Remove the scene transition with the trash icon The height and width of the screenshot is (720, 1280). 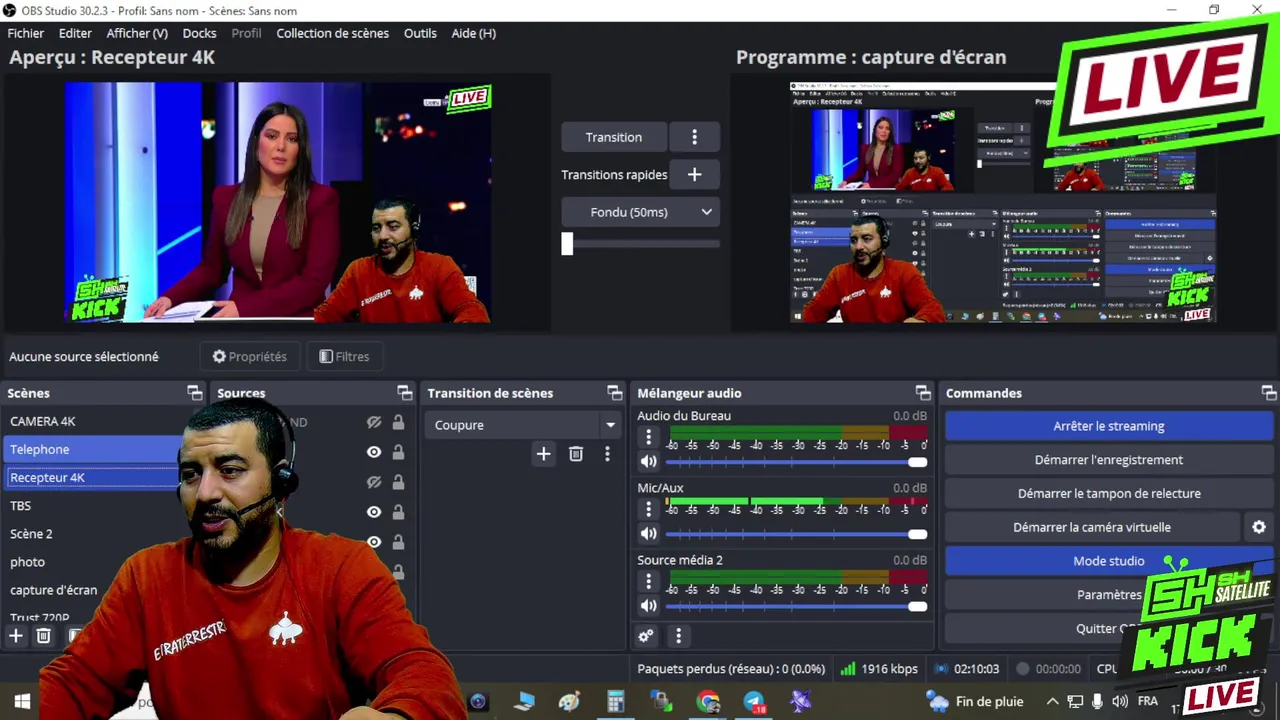tap(576, 454)
